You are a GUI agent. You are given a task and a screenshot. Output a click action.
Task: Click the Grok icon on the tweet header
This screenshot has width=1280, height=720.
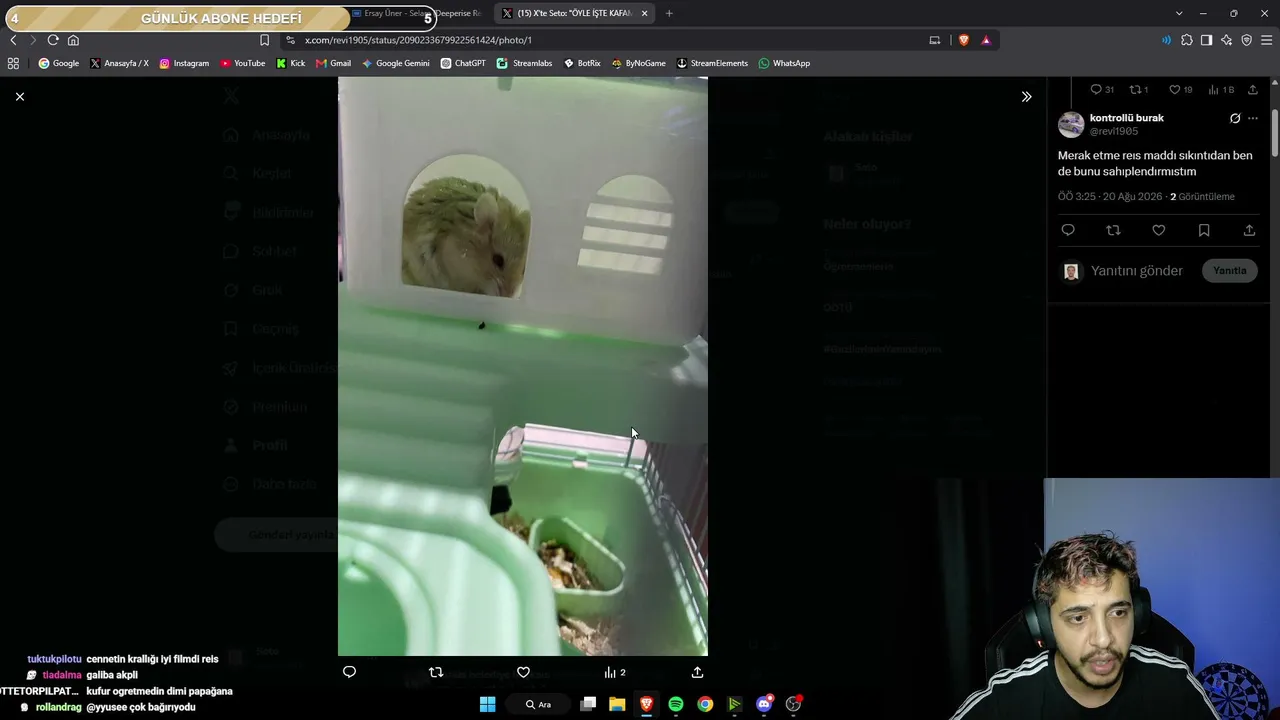point(1235,118)
